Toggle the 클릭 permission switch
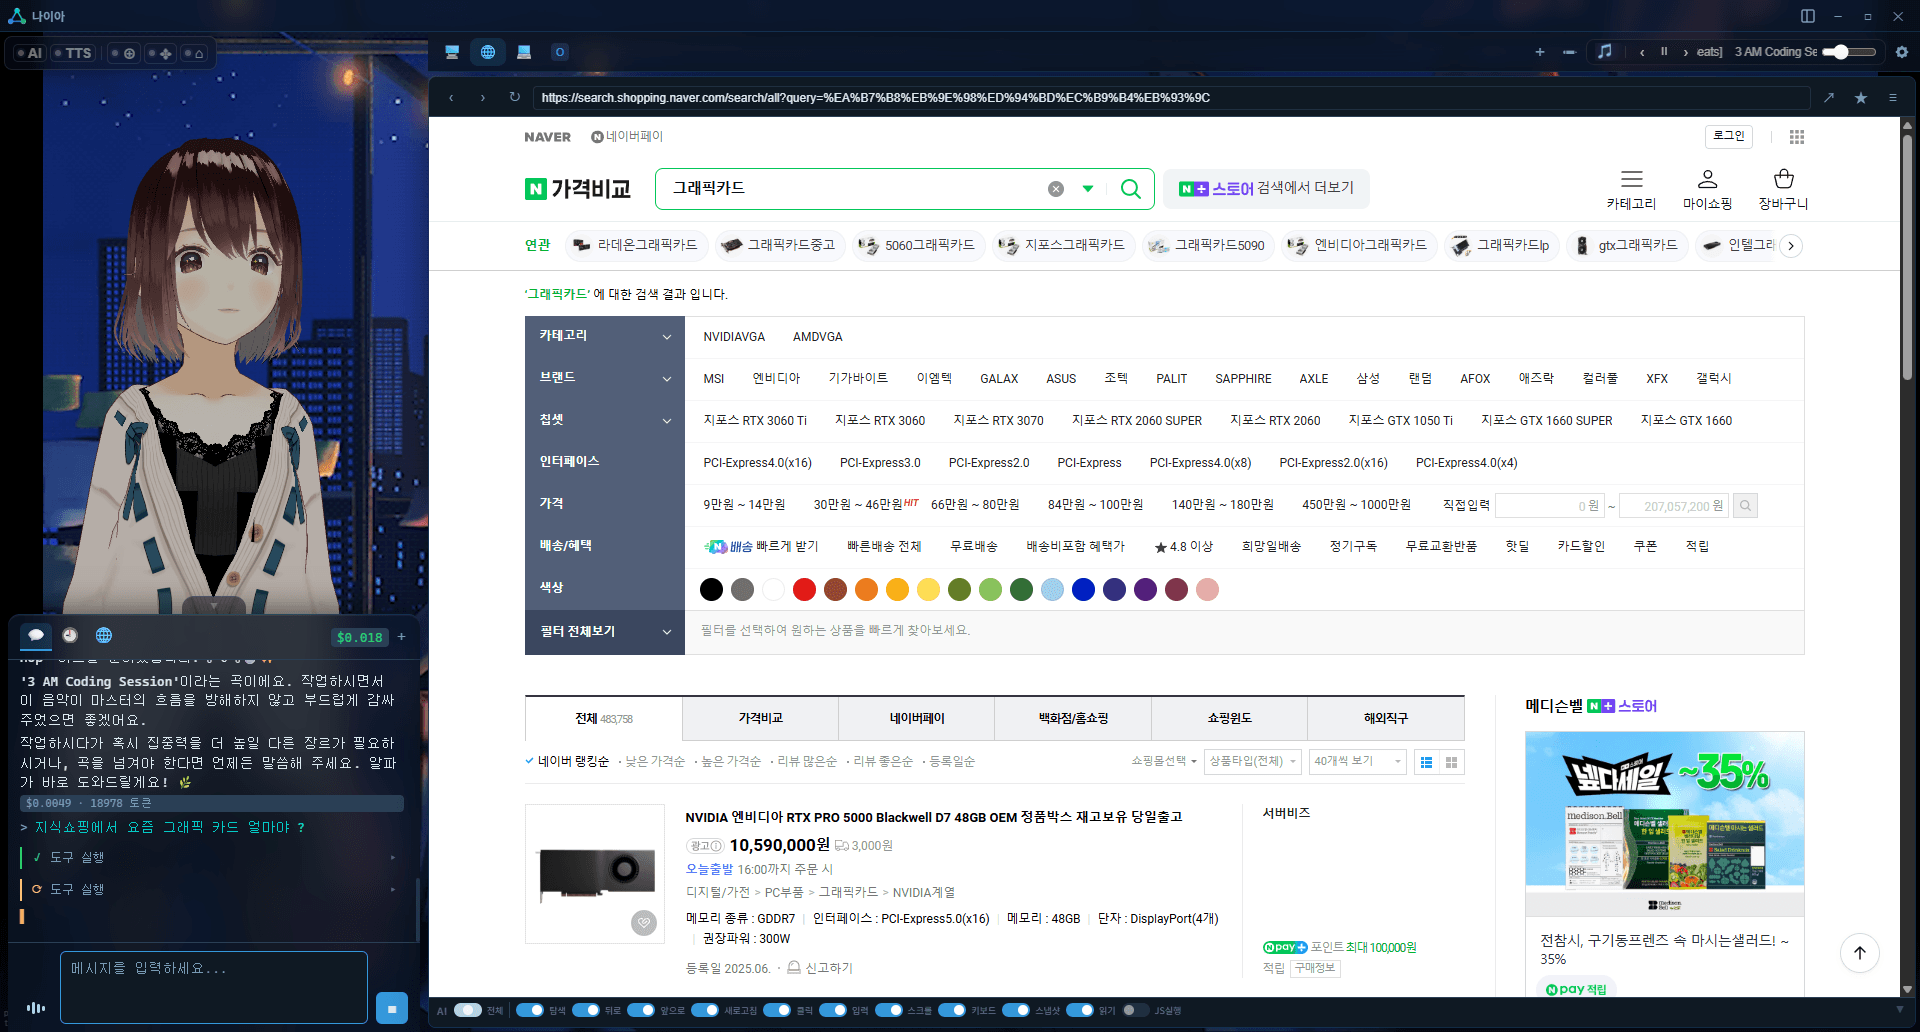 click(x=777, y=1010)
